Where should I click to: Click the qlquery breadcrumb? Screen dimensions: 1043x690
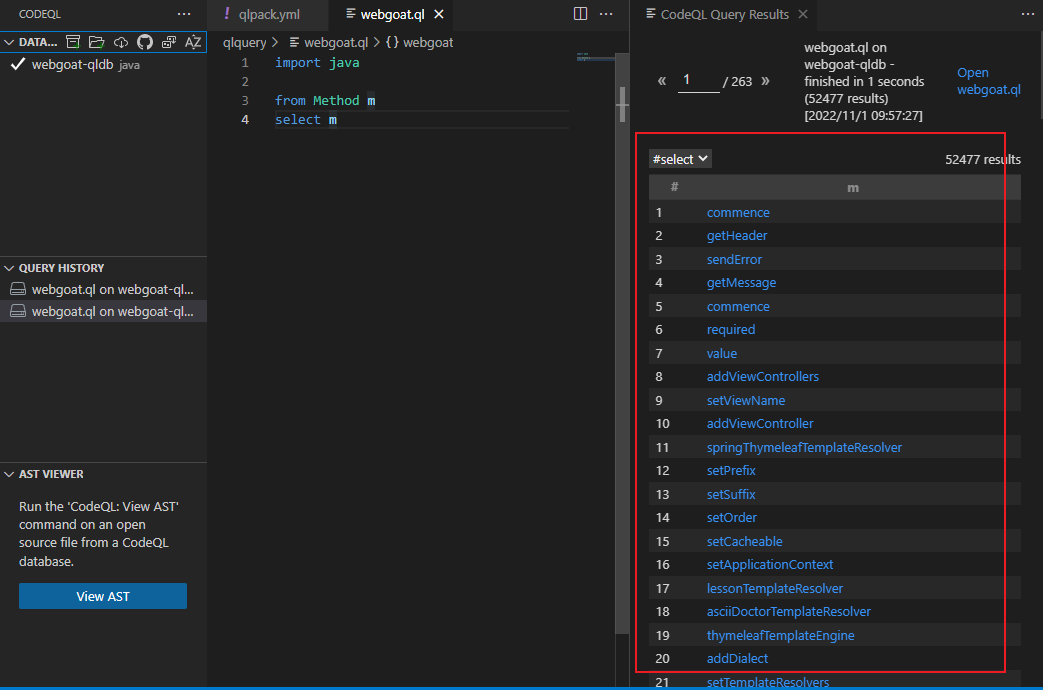[x=244, y=43]
